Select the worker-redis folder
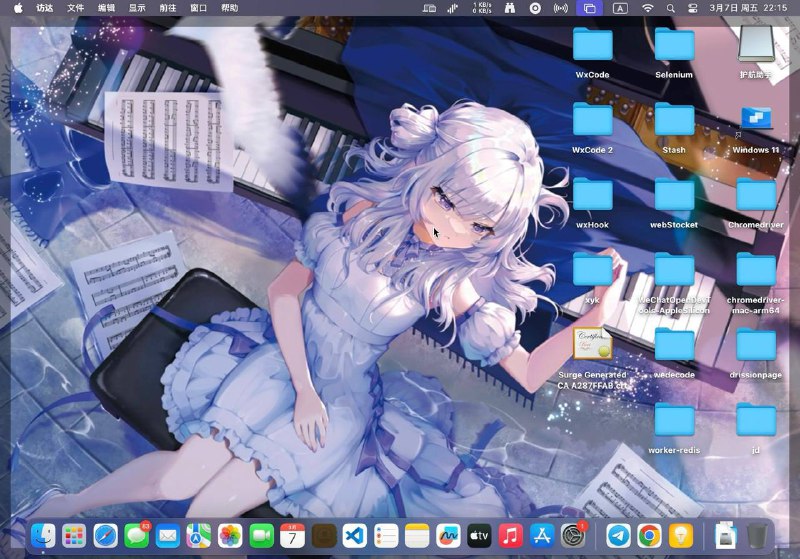 click(x=674, y=419)
